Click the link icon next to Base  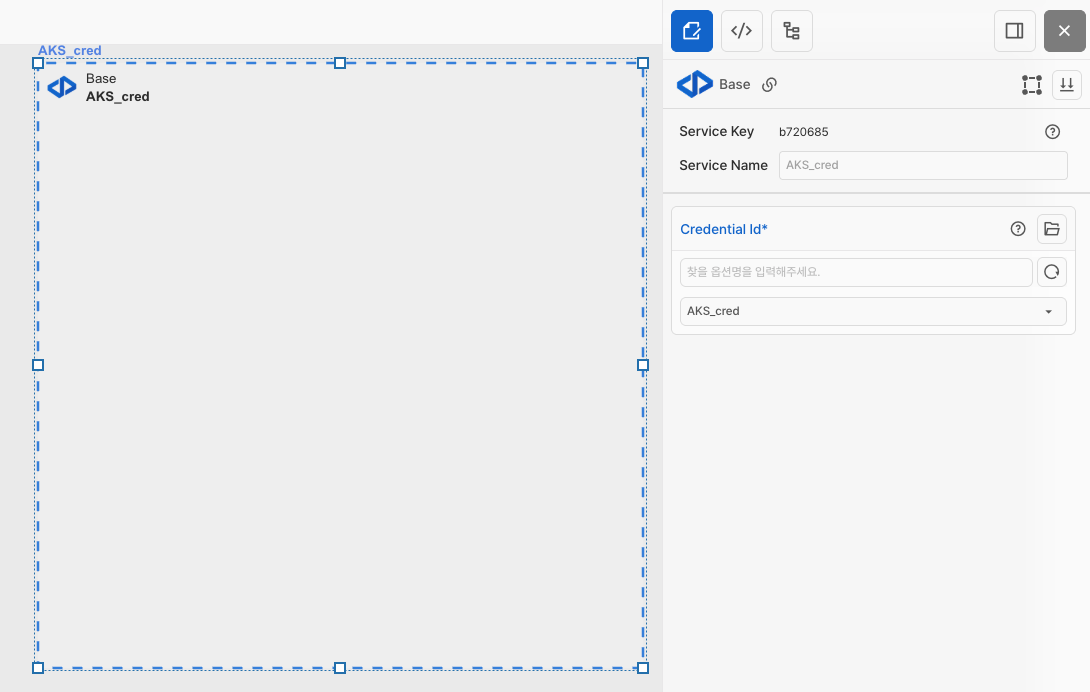tap(770, 85)
